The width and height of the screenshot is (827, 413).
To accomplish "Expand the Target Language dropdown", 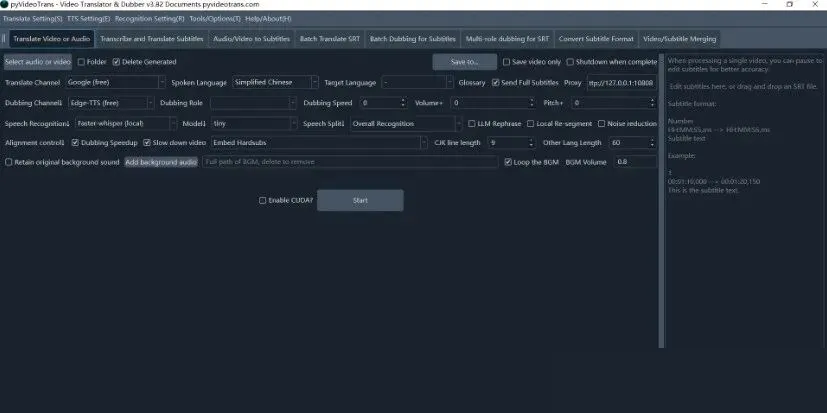I will [417, 82].
